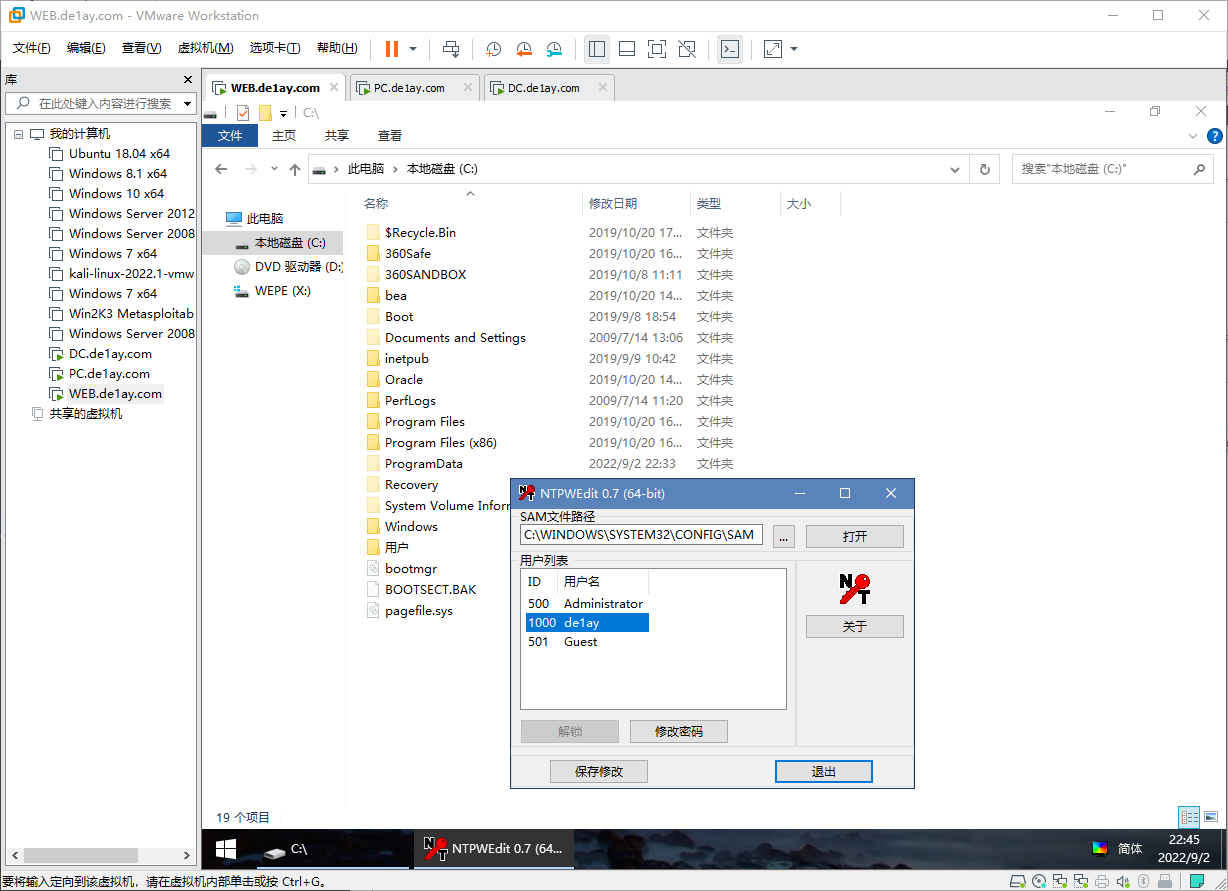1228x891 pixels.
Task: Click the library horizontal scrollbar
Action: (x=82, y=856)
